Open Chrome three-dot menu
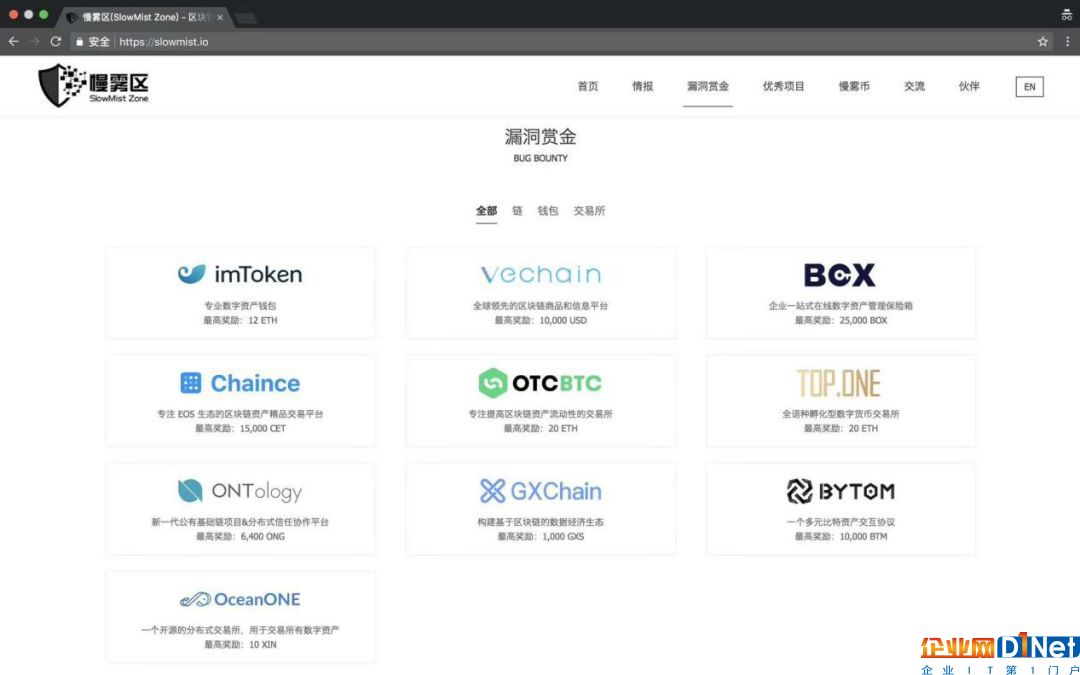 point(1068,41)
